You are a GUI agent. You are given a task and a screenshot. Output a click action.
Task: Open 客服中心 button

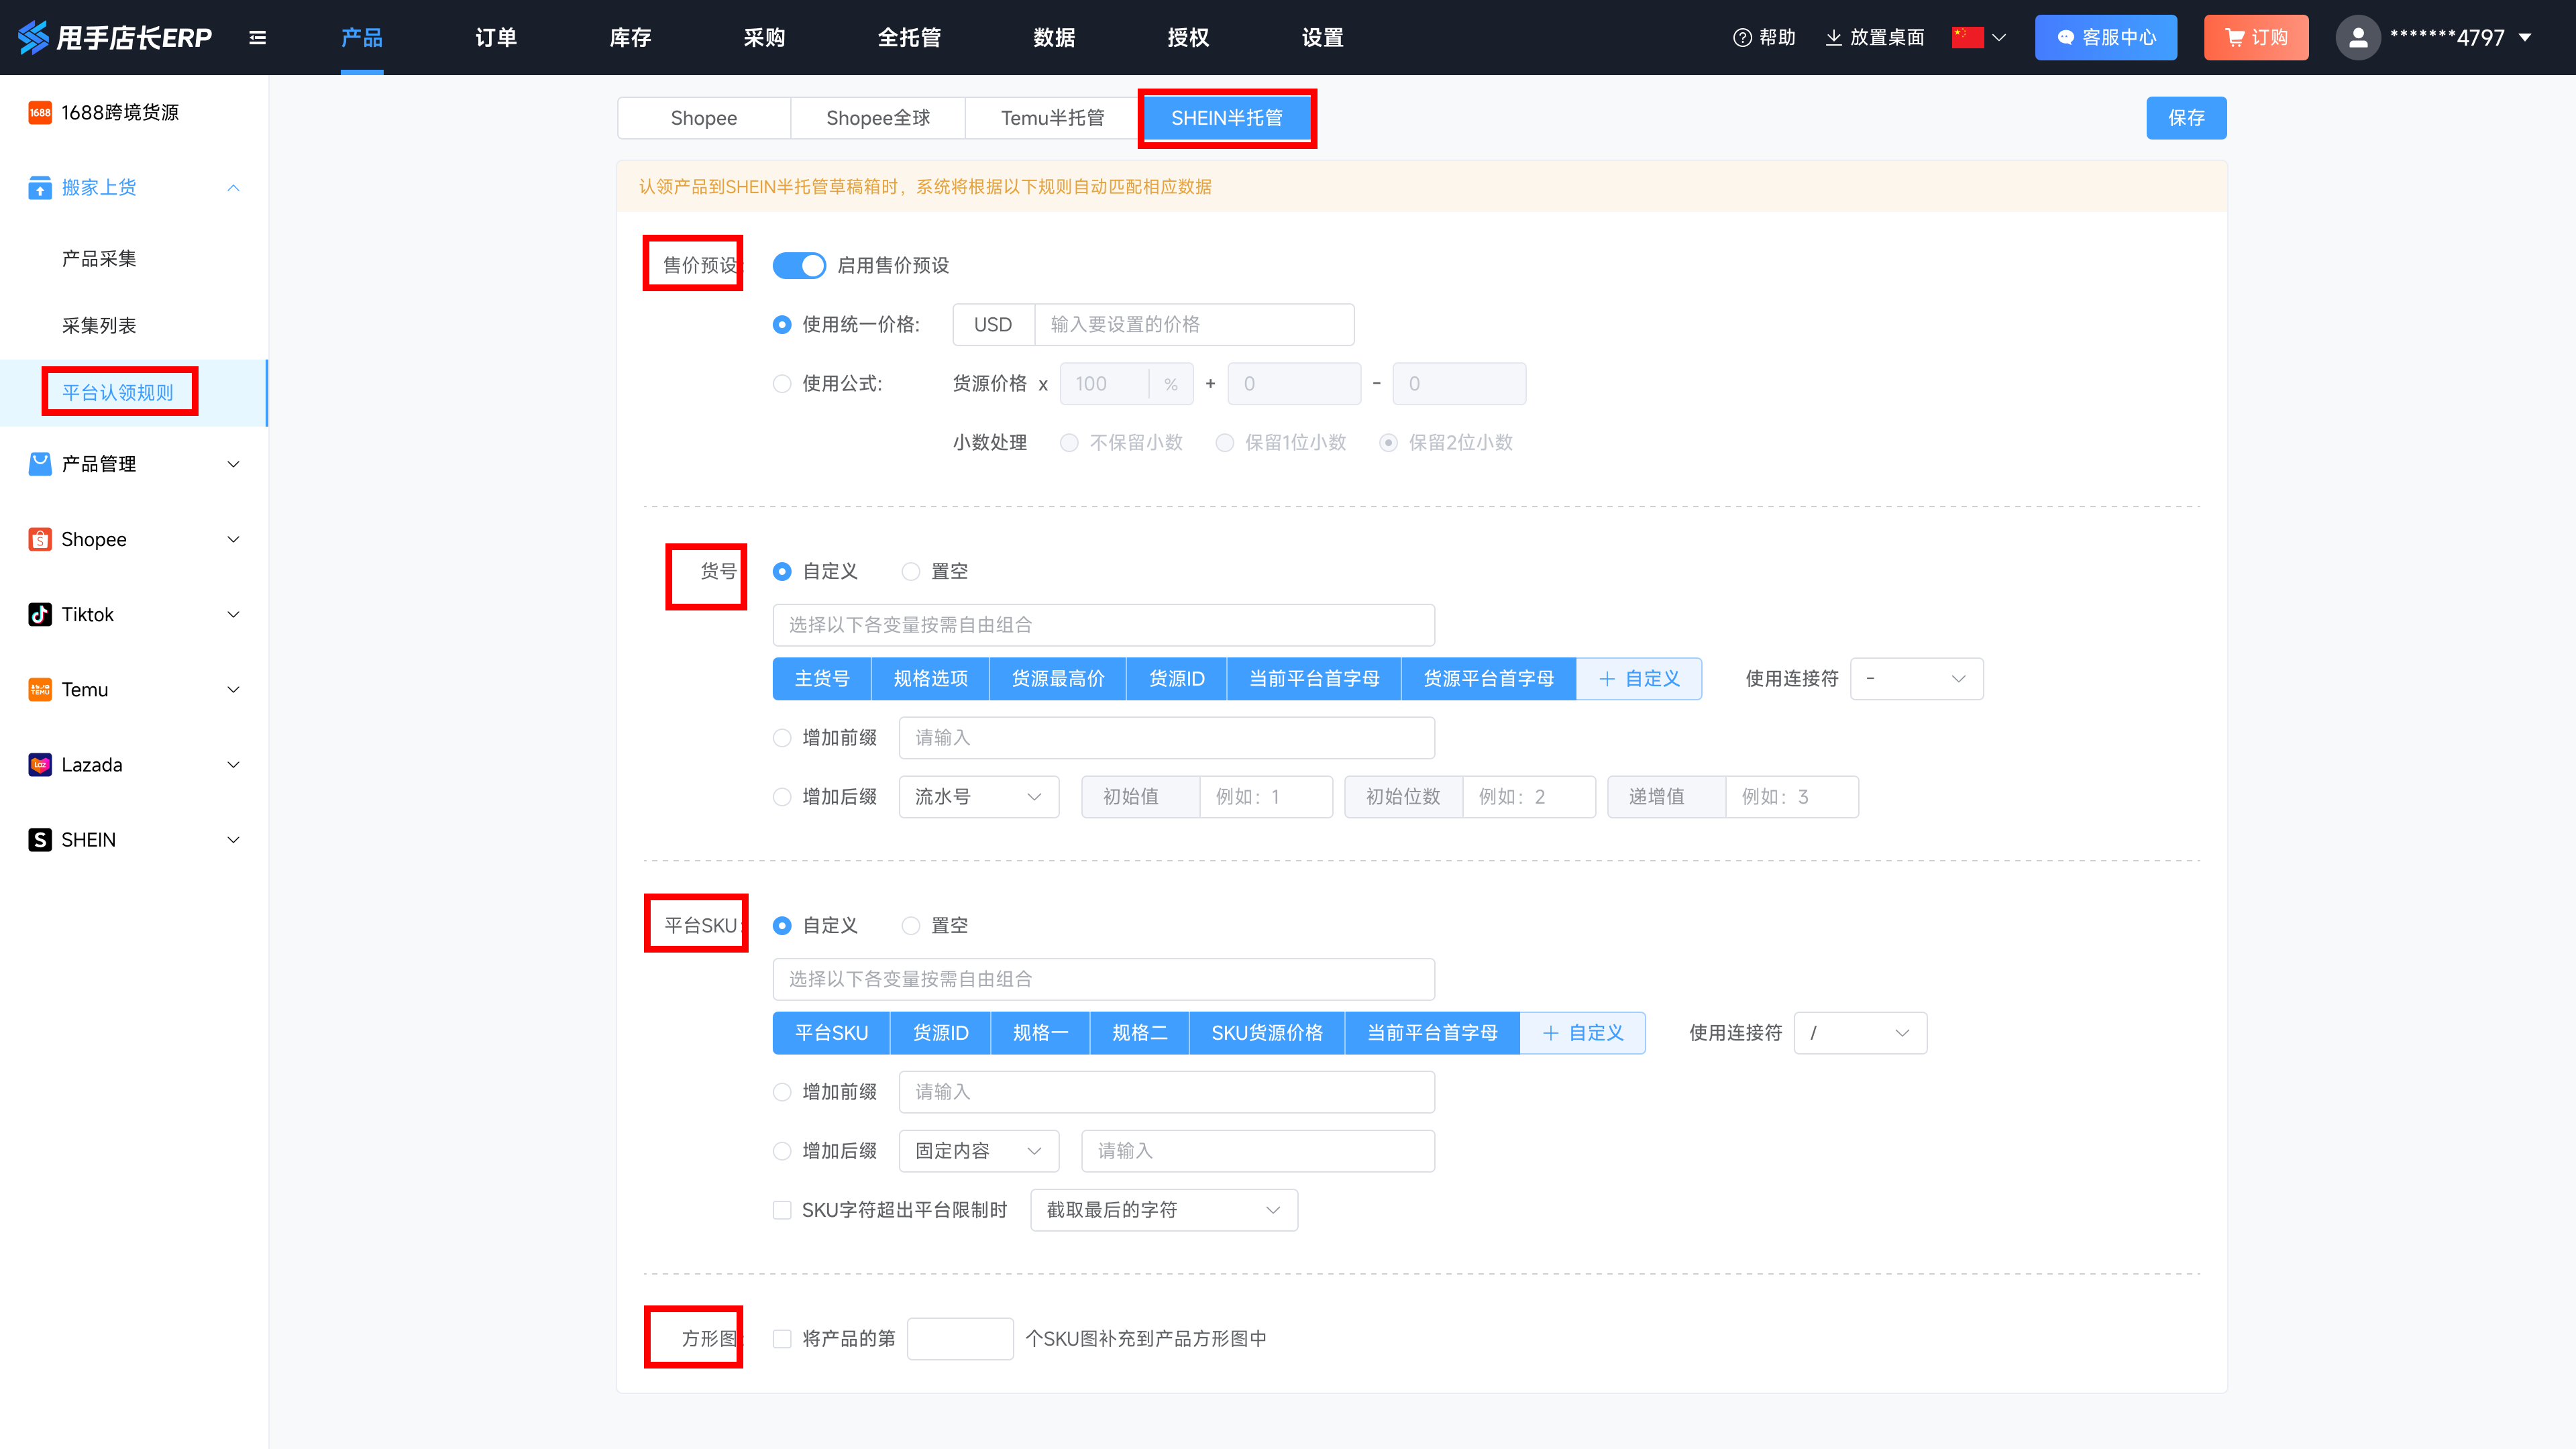2106,38
